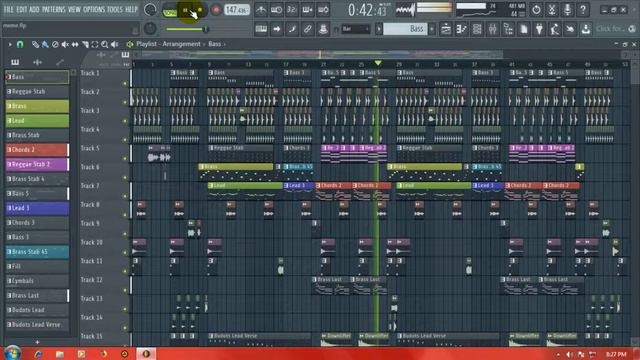The width and height of the screenshot is (640, 360).
Task: Click the help question mark icon
Action: (x=583, y=9)
